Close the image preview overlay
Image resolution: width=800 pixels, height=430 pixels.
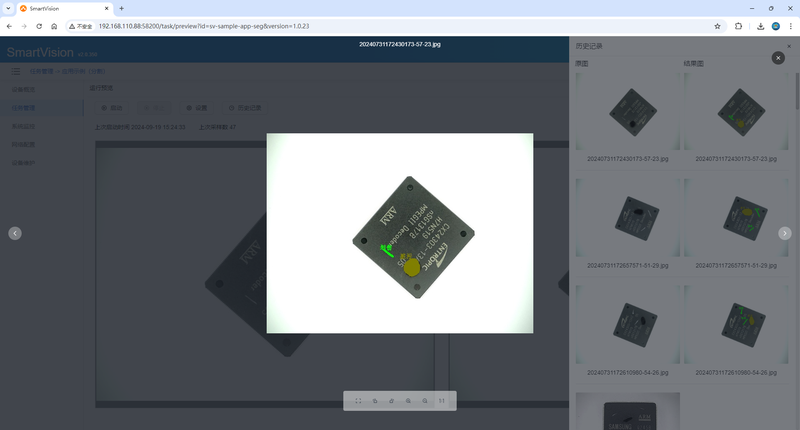778,58
